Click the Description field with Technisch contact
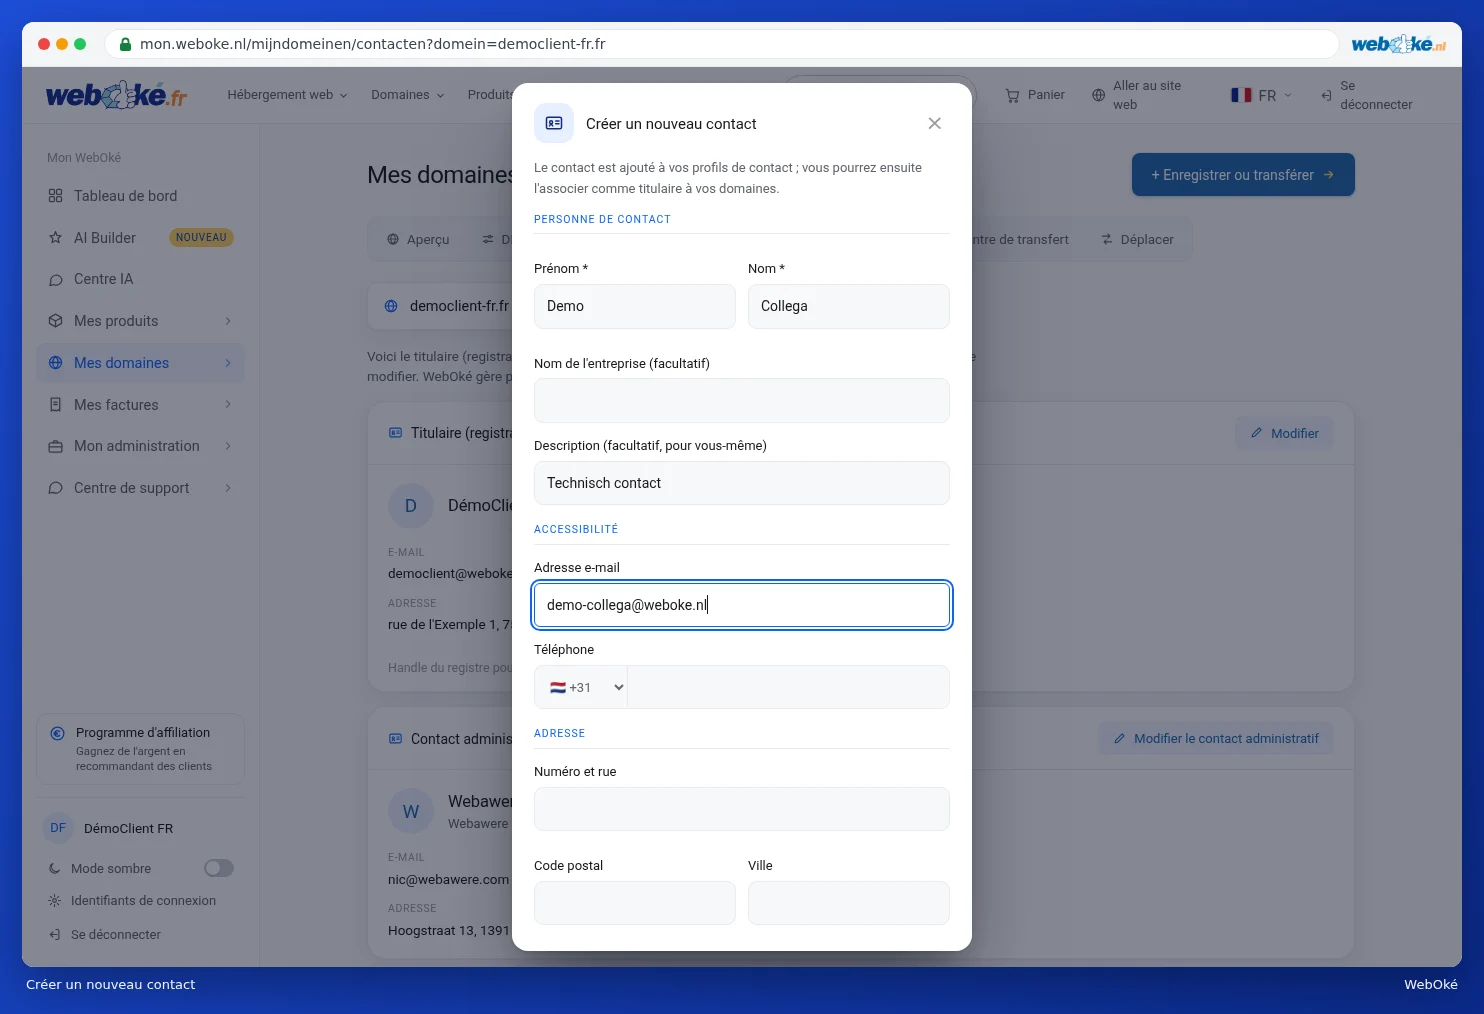The width and height of the screenshot is (1484, 1014). click(x=742, y=483)
